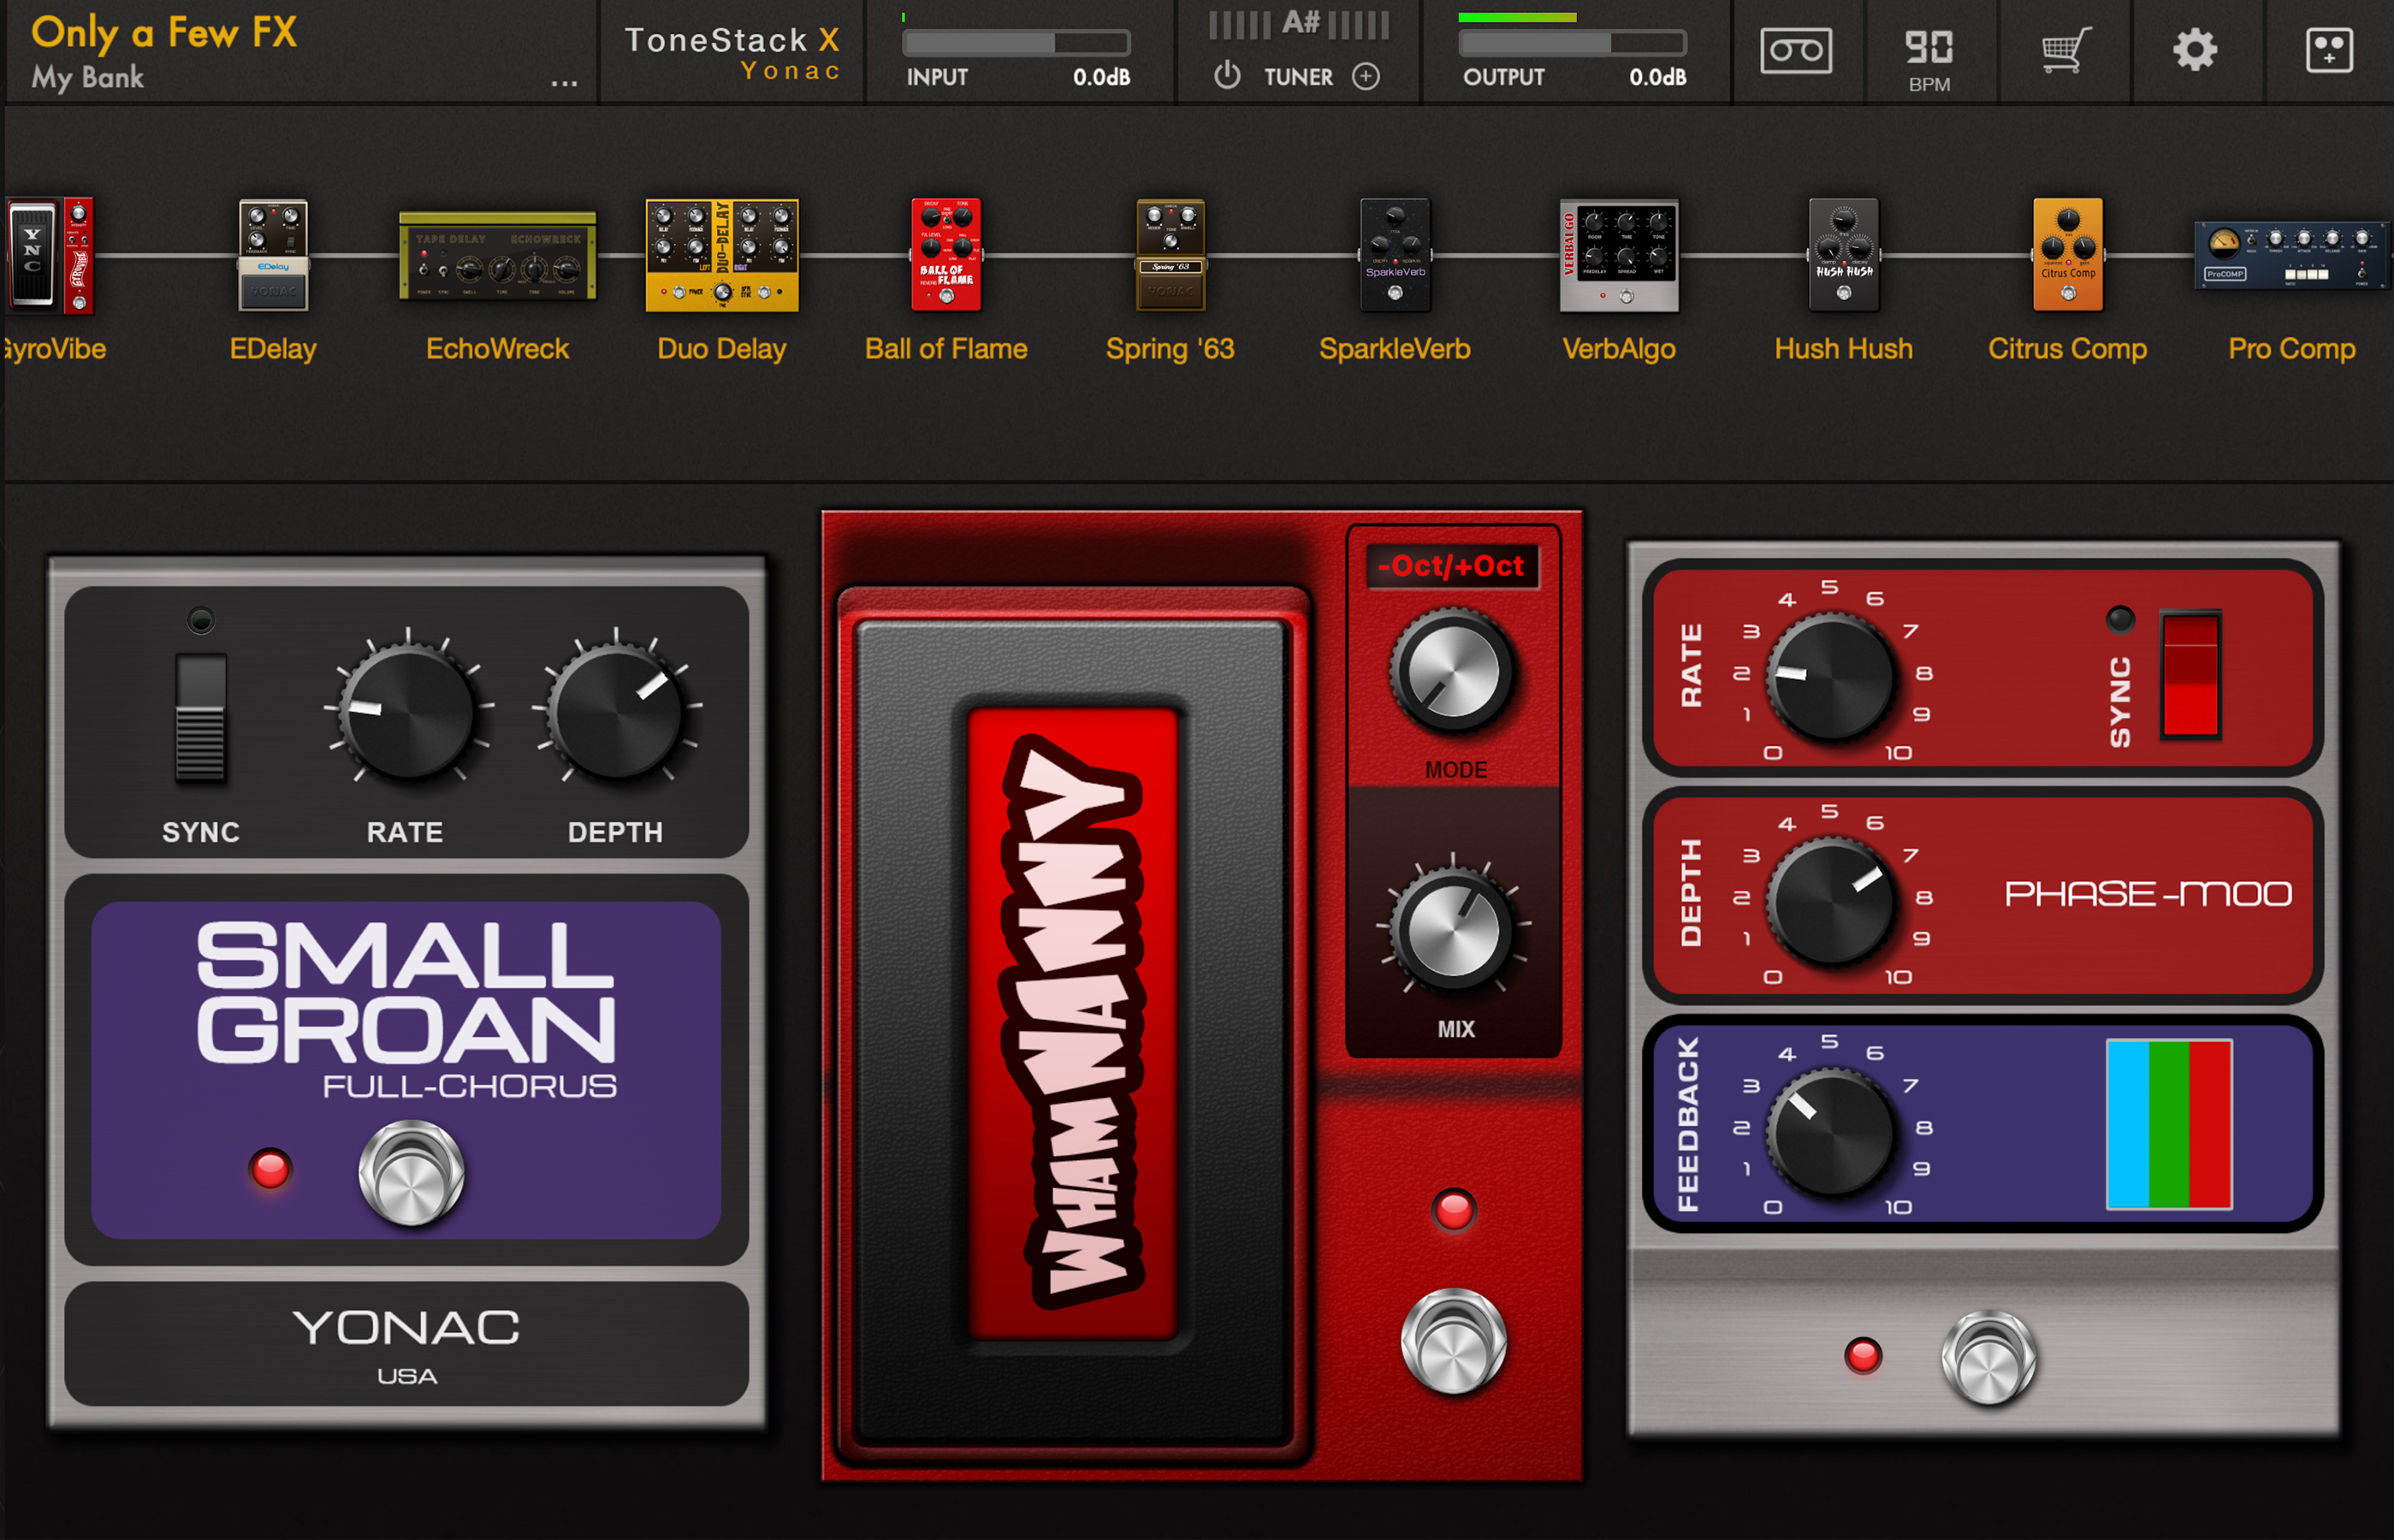Toggle the Phase-Moo footswitch
This screenshot has width=2394, height=1540.
pos(1989,1359)
